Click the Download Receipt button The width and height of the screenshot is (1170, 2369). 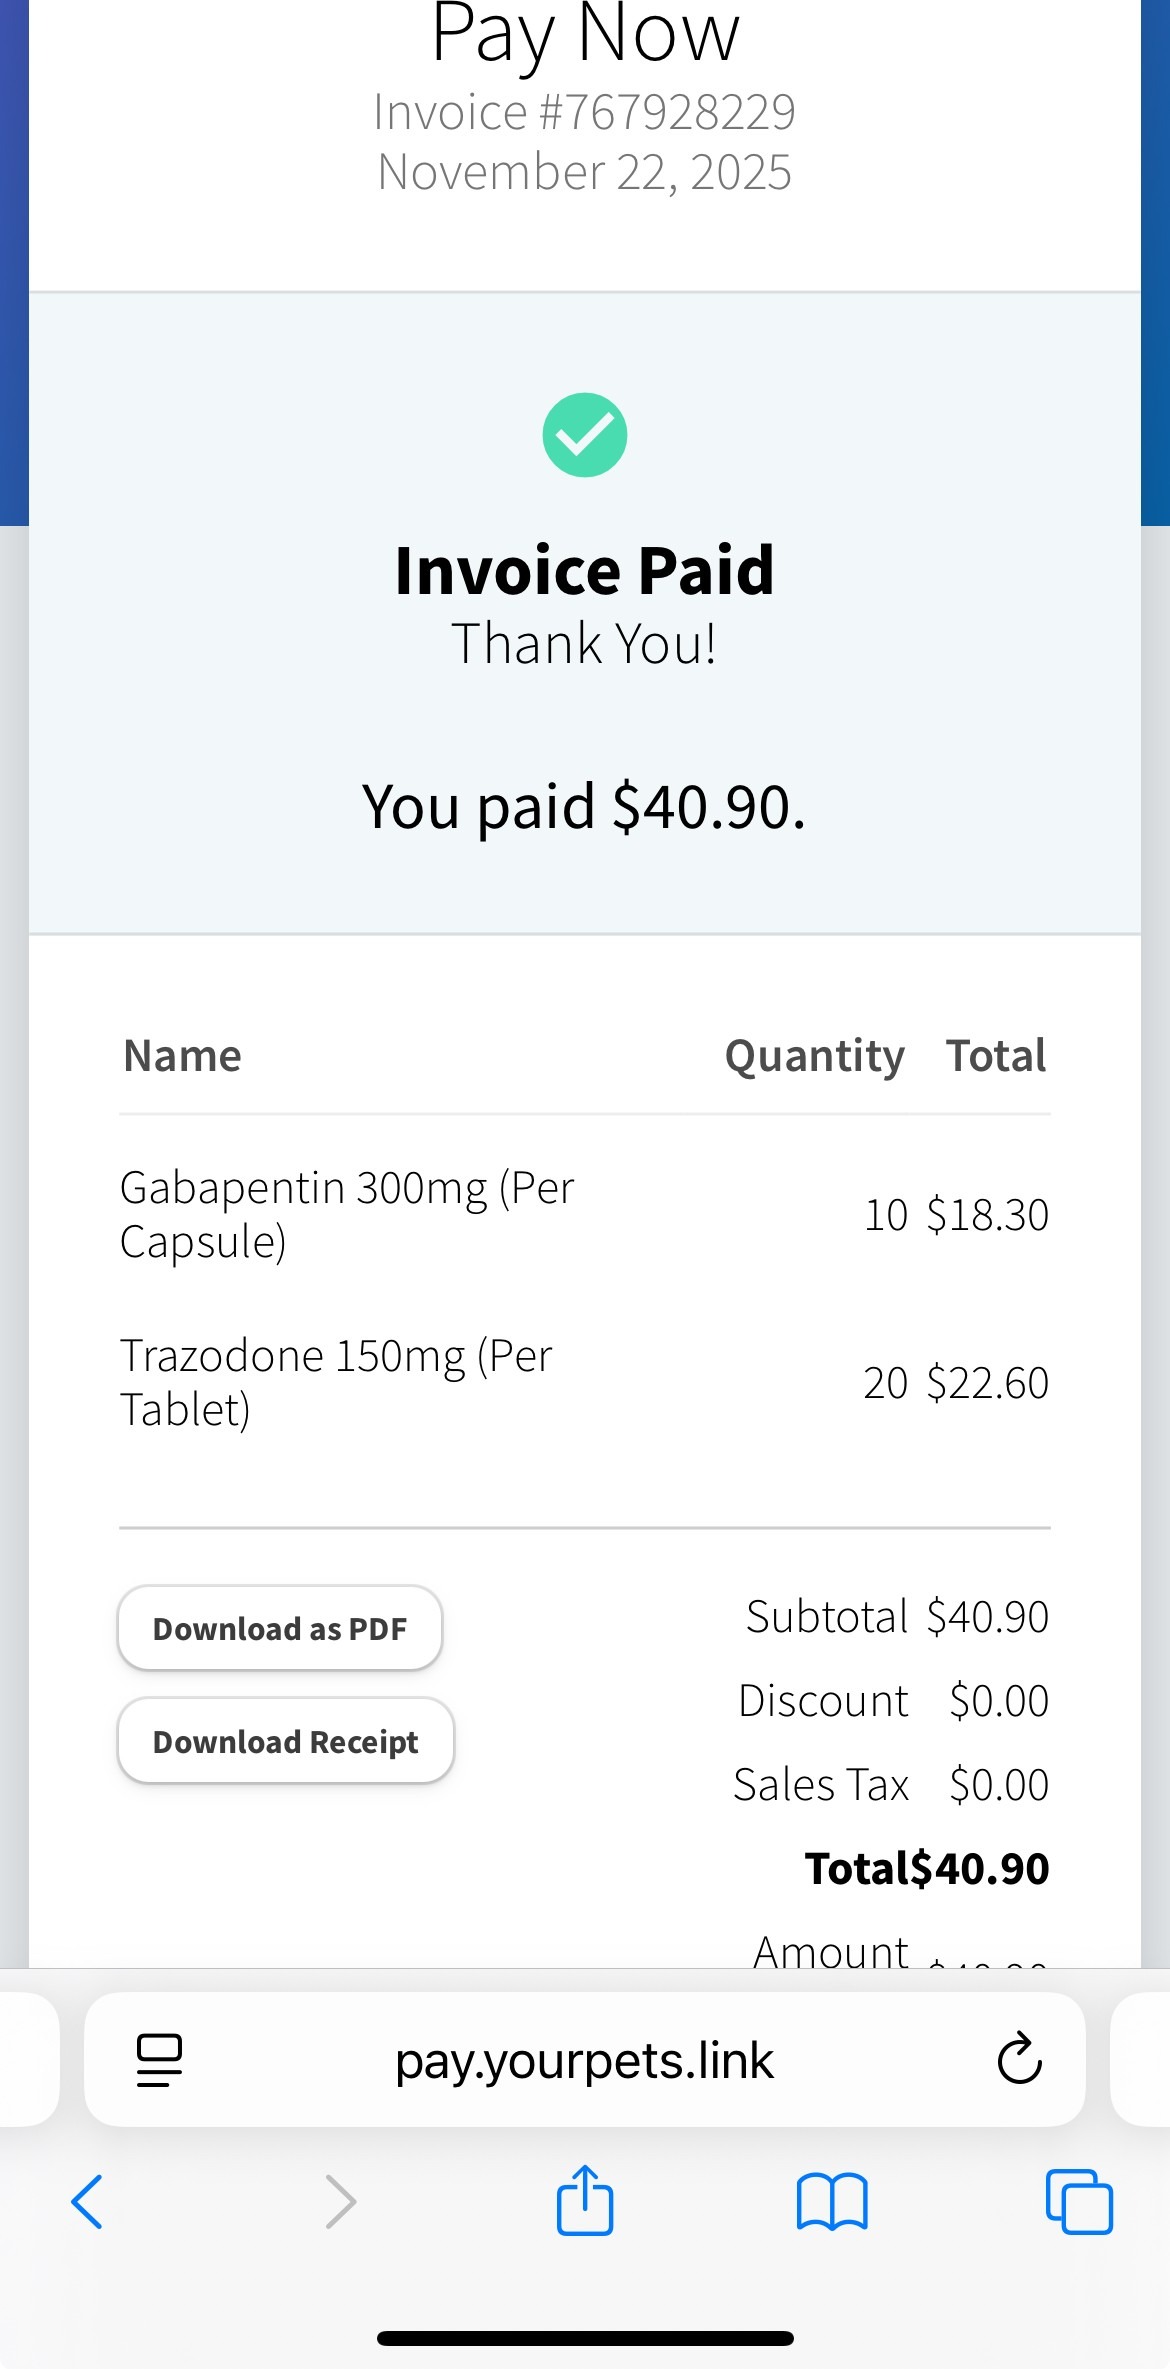click(x=286, y=1741)
